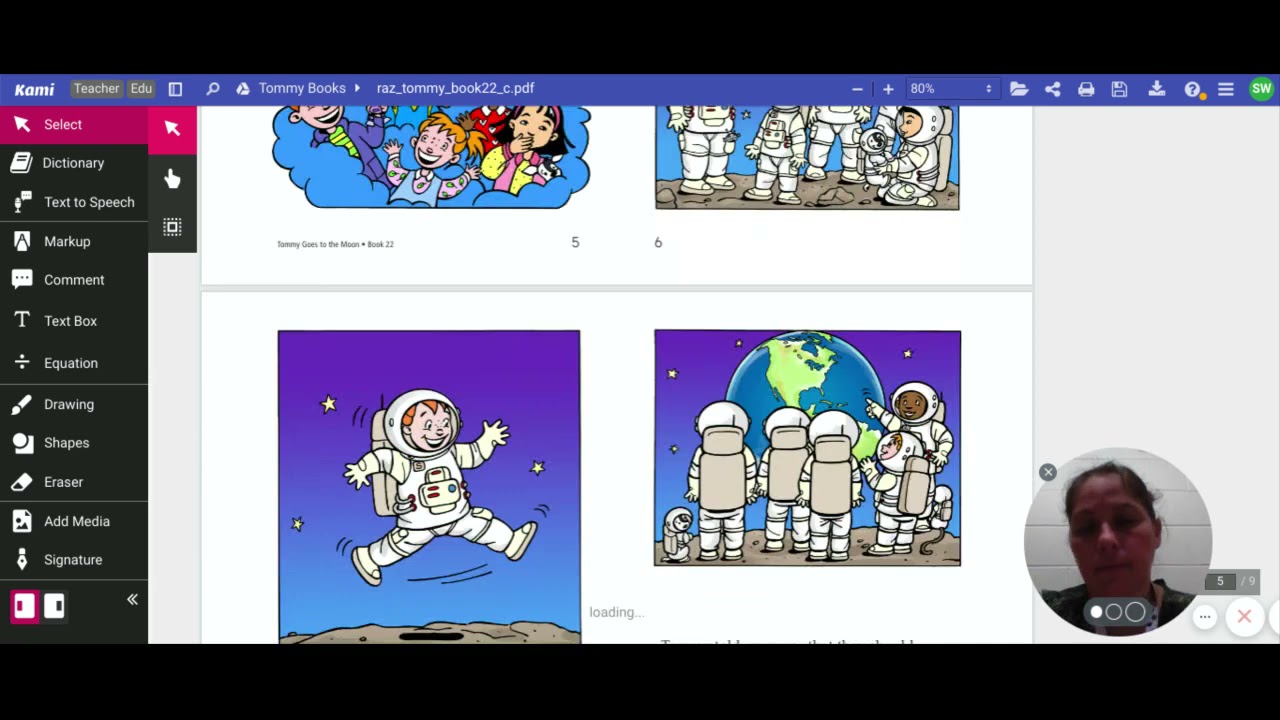Open the recording more-options dots
1280x720 pixels.
(x=1205, y=617)
